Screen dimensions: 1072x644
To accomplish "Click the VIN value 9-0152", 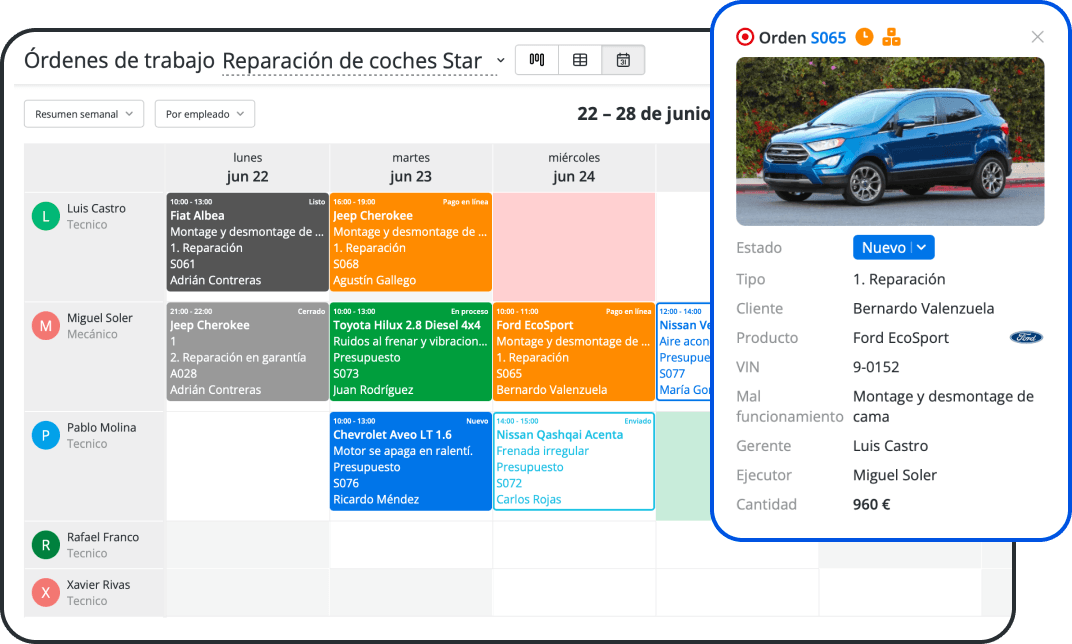I will tap(876, 367).
